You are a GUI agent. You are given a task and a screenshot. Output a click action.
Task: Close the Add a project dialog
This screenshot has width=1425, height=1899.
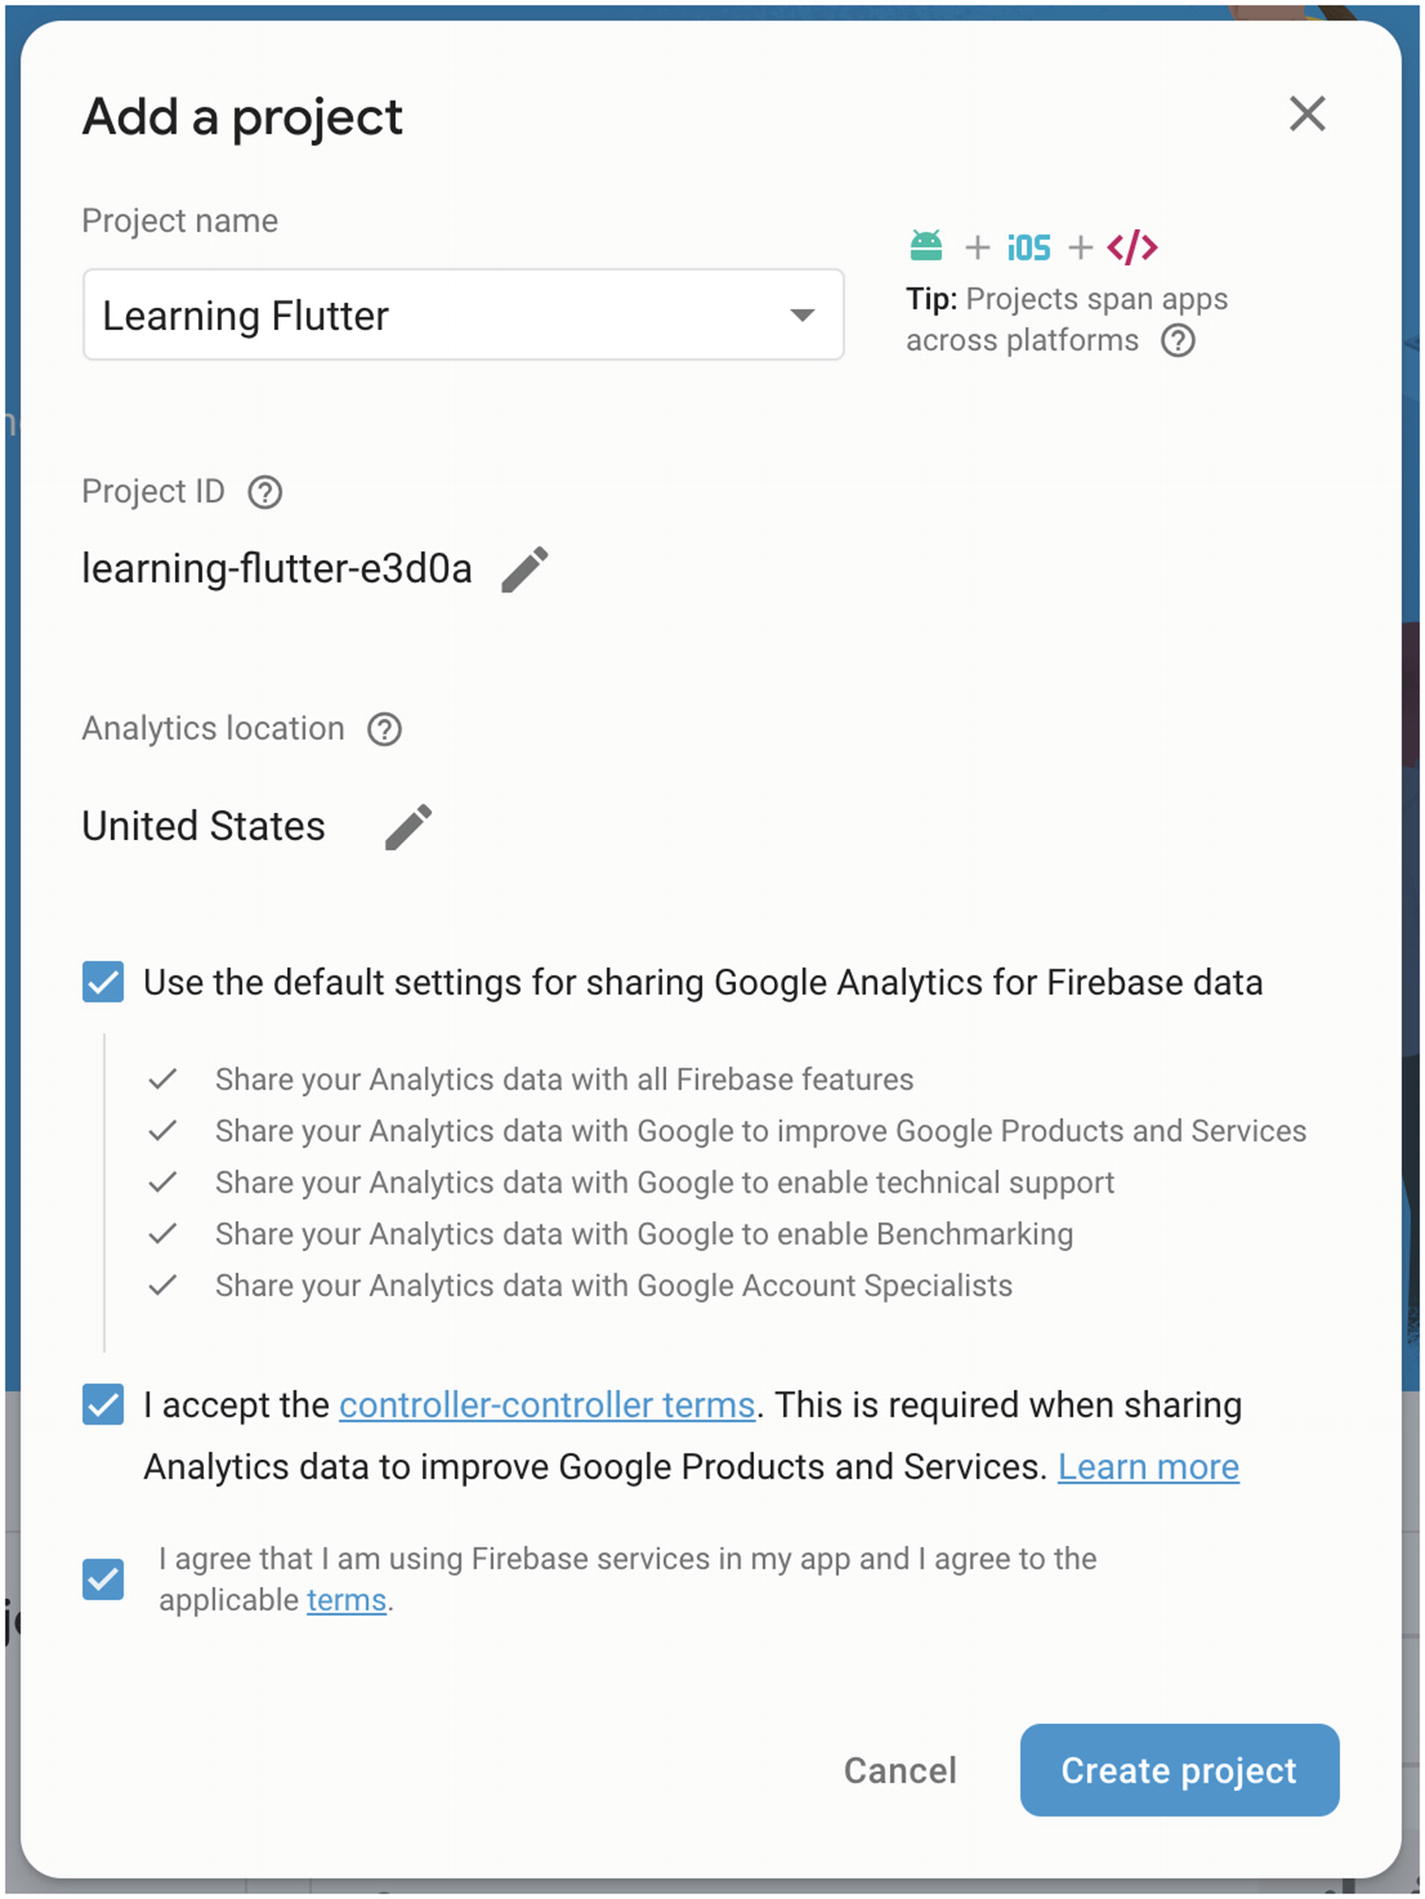pyautogui.click(x=1307, y=114)
